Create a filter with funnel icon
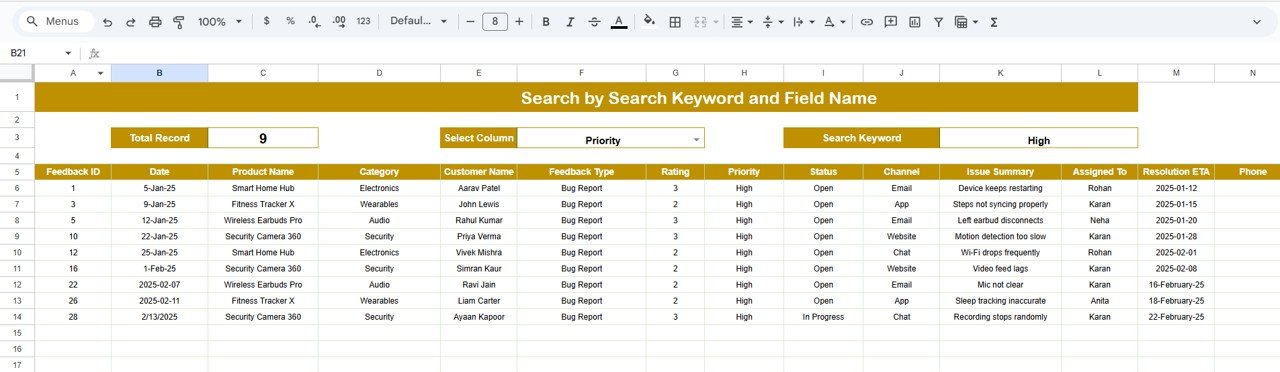 click(938, 21)
